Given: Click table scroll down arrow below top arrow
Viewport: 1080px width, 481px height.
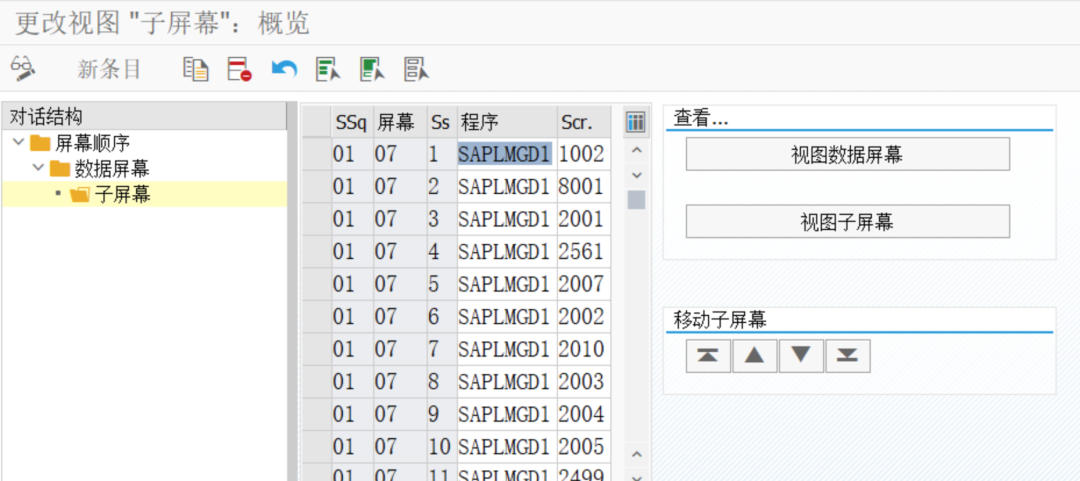Looking at the screenshot, I should click(x=636, y=175).
